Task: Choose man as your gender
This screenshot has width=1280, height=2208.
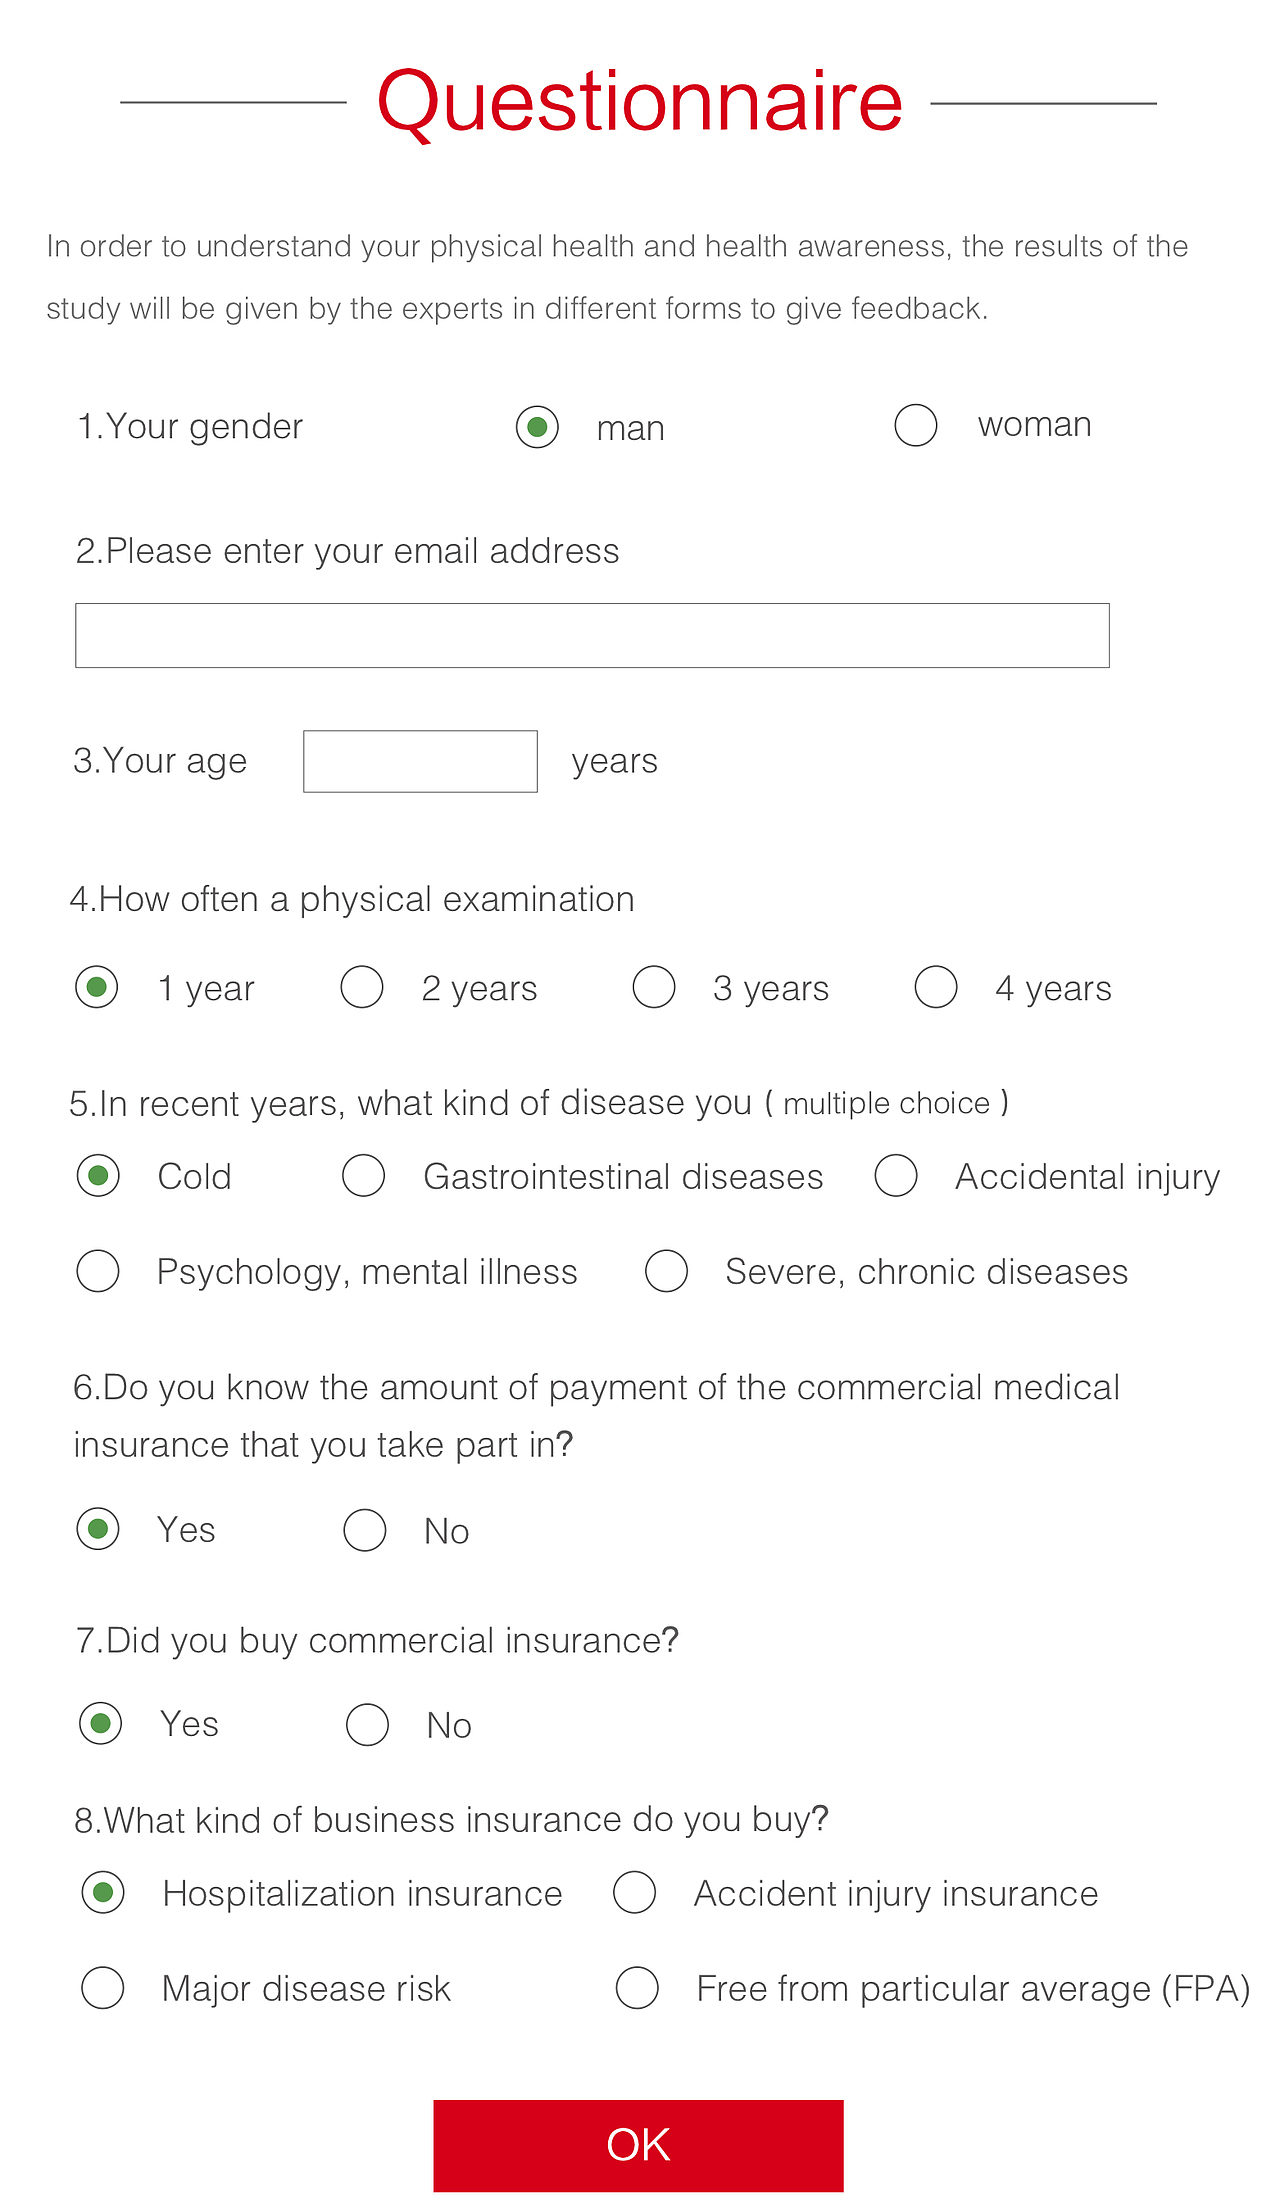Action: point(537,428)
